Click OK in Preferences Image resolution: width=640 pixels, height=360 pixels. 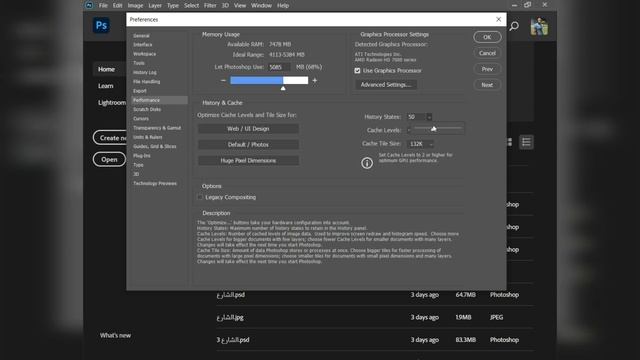tap(487, 37)
